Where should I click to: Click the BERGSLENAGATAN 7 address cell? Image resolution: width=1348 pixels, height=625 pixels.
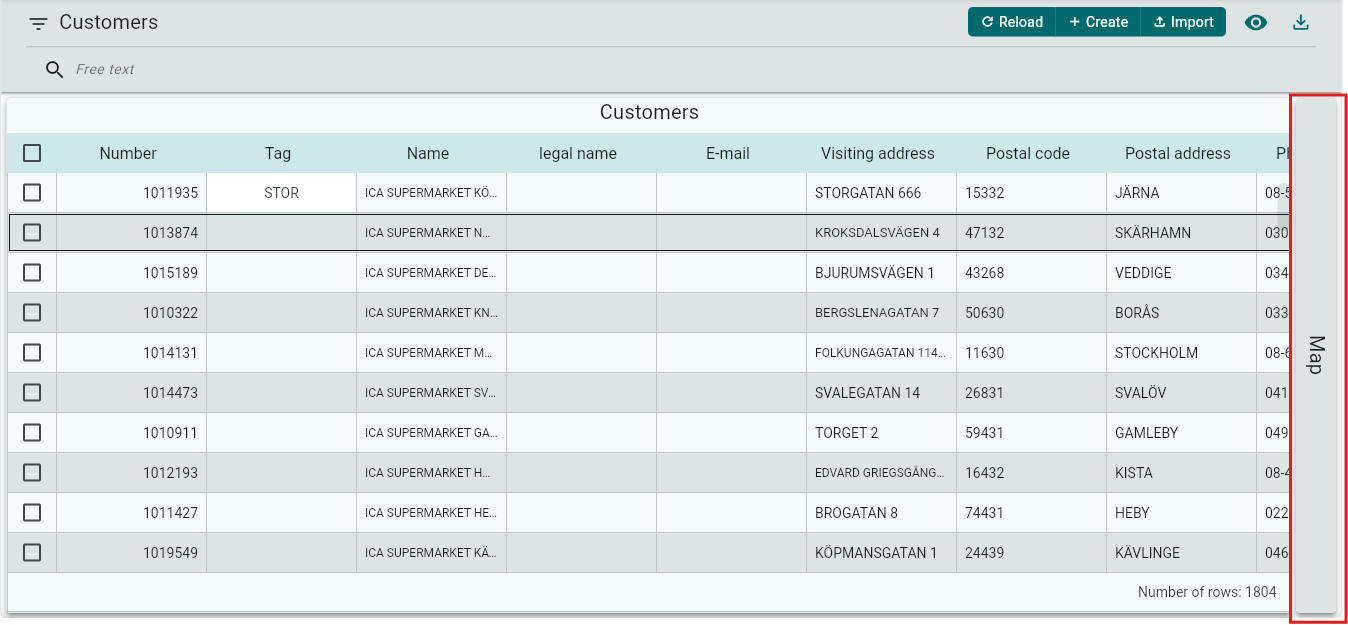point(881,312)
